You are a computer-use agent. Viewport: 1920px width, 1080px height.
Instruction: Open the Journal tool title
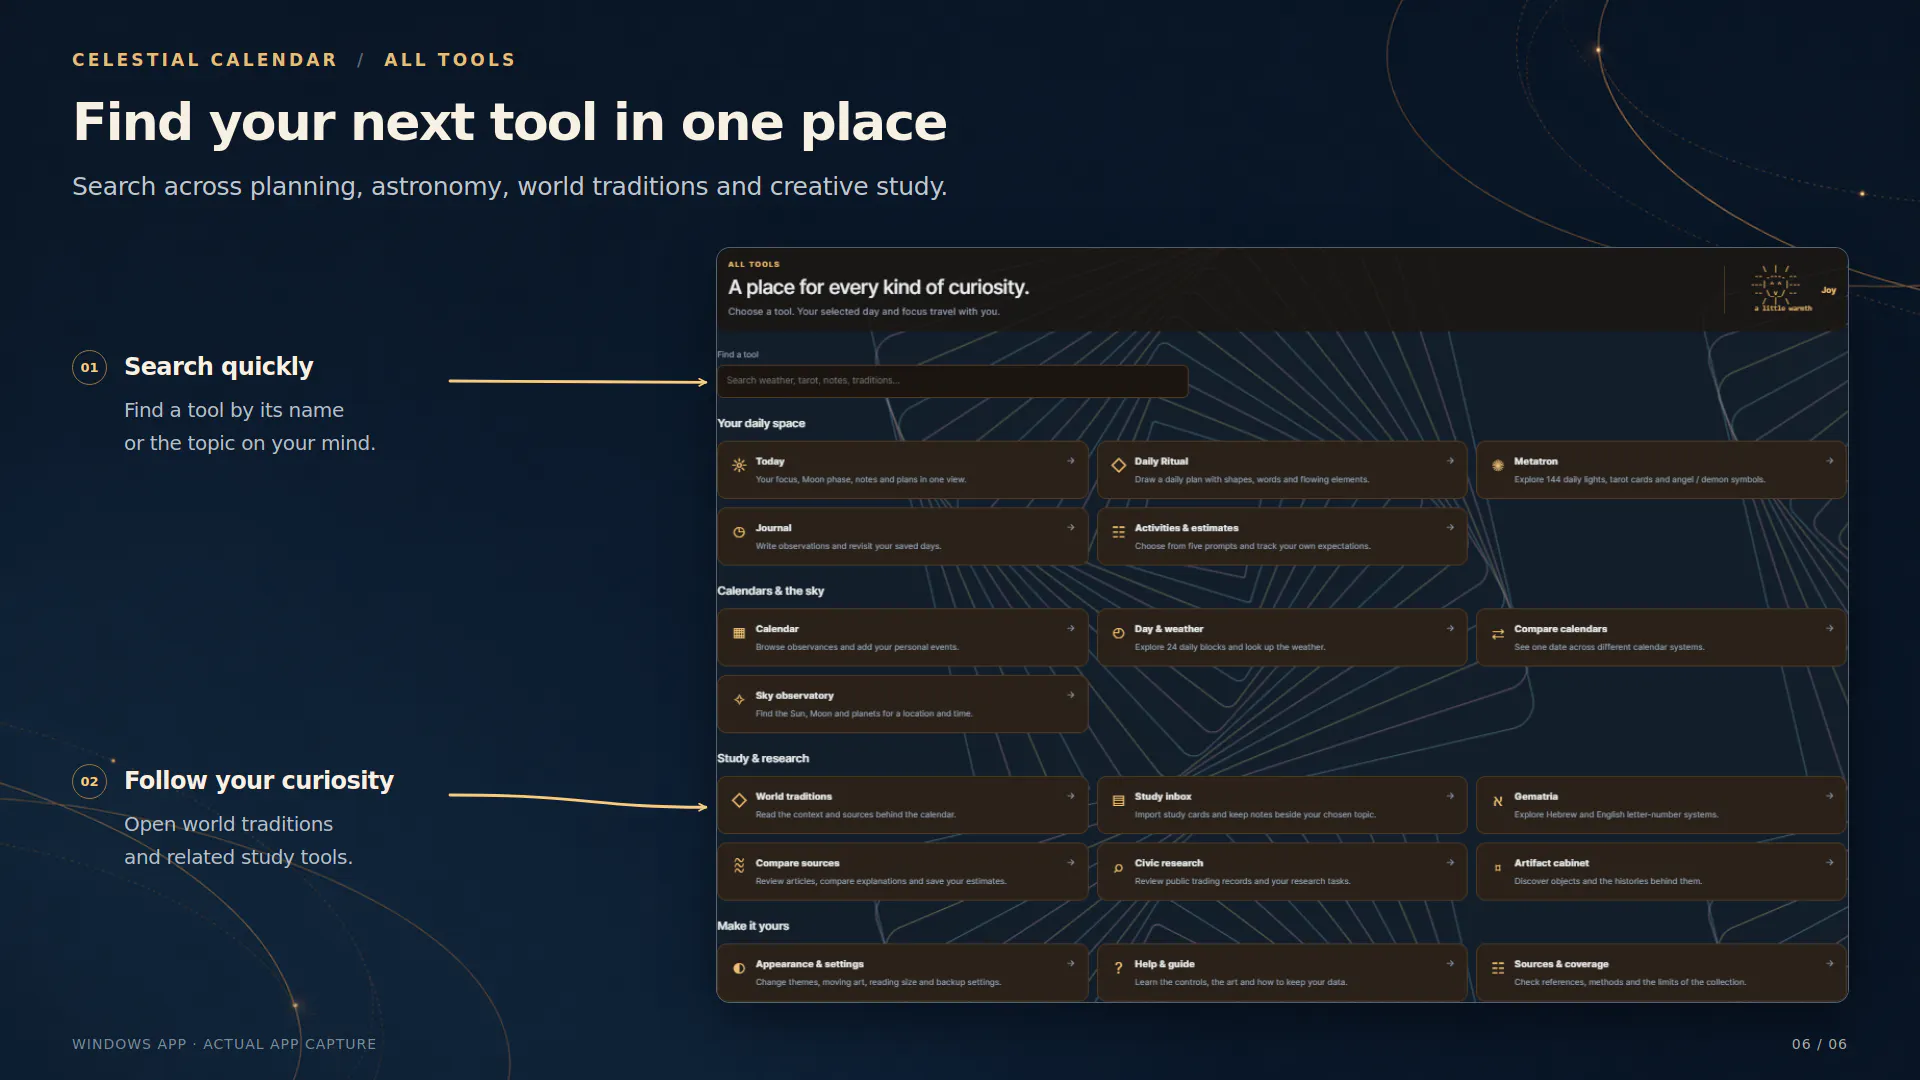tap(773, 528)
